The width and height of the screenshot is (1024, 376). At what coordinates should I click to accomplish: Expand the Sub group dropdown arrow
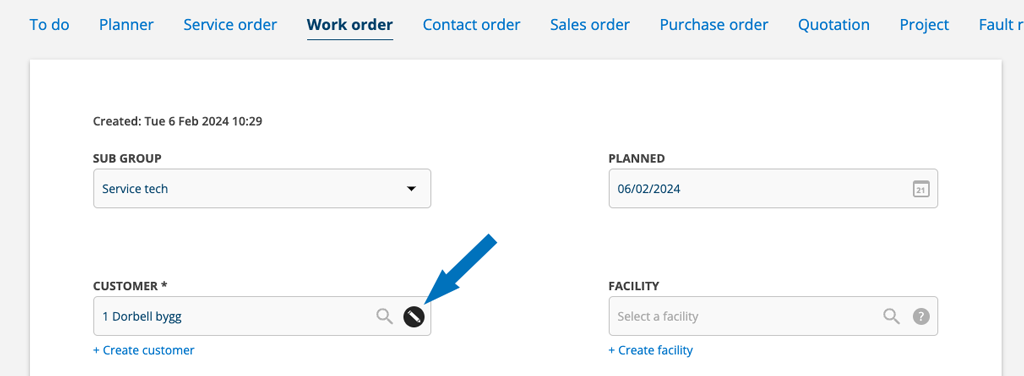point(411,189)
